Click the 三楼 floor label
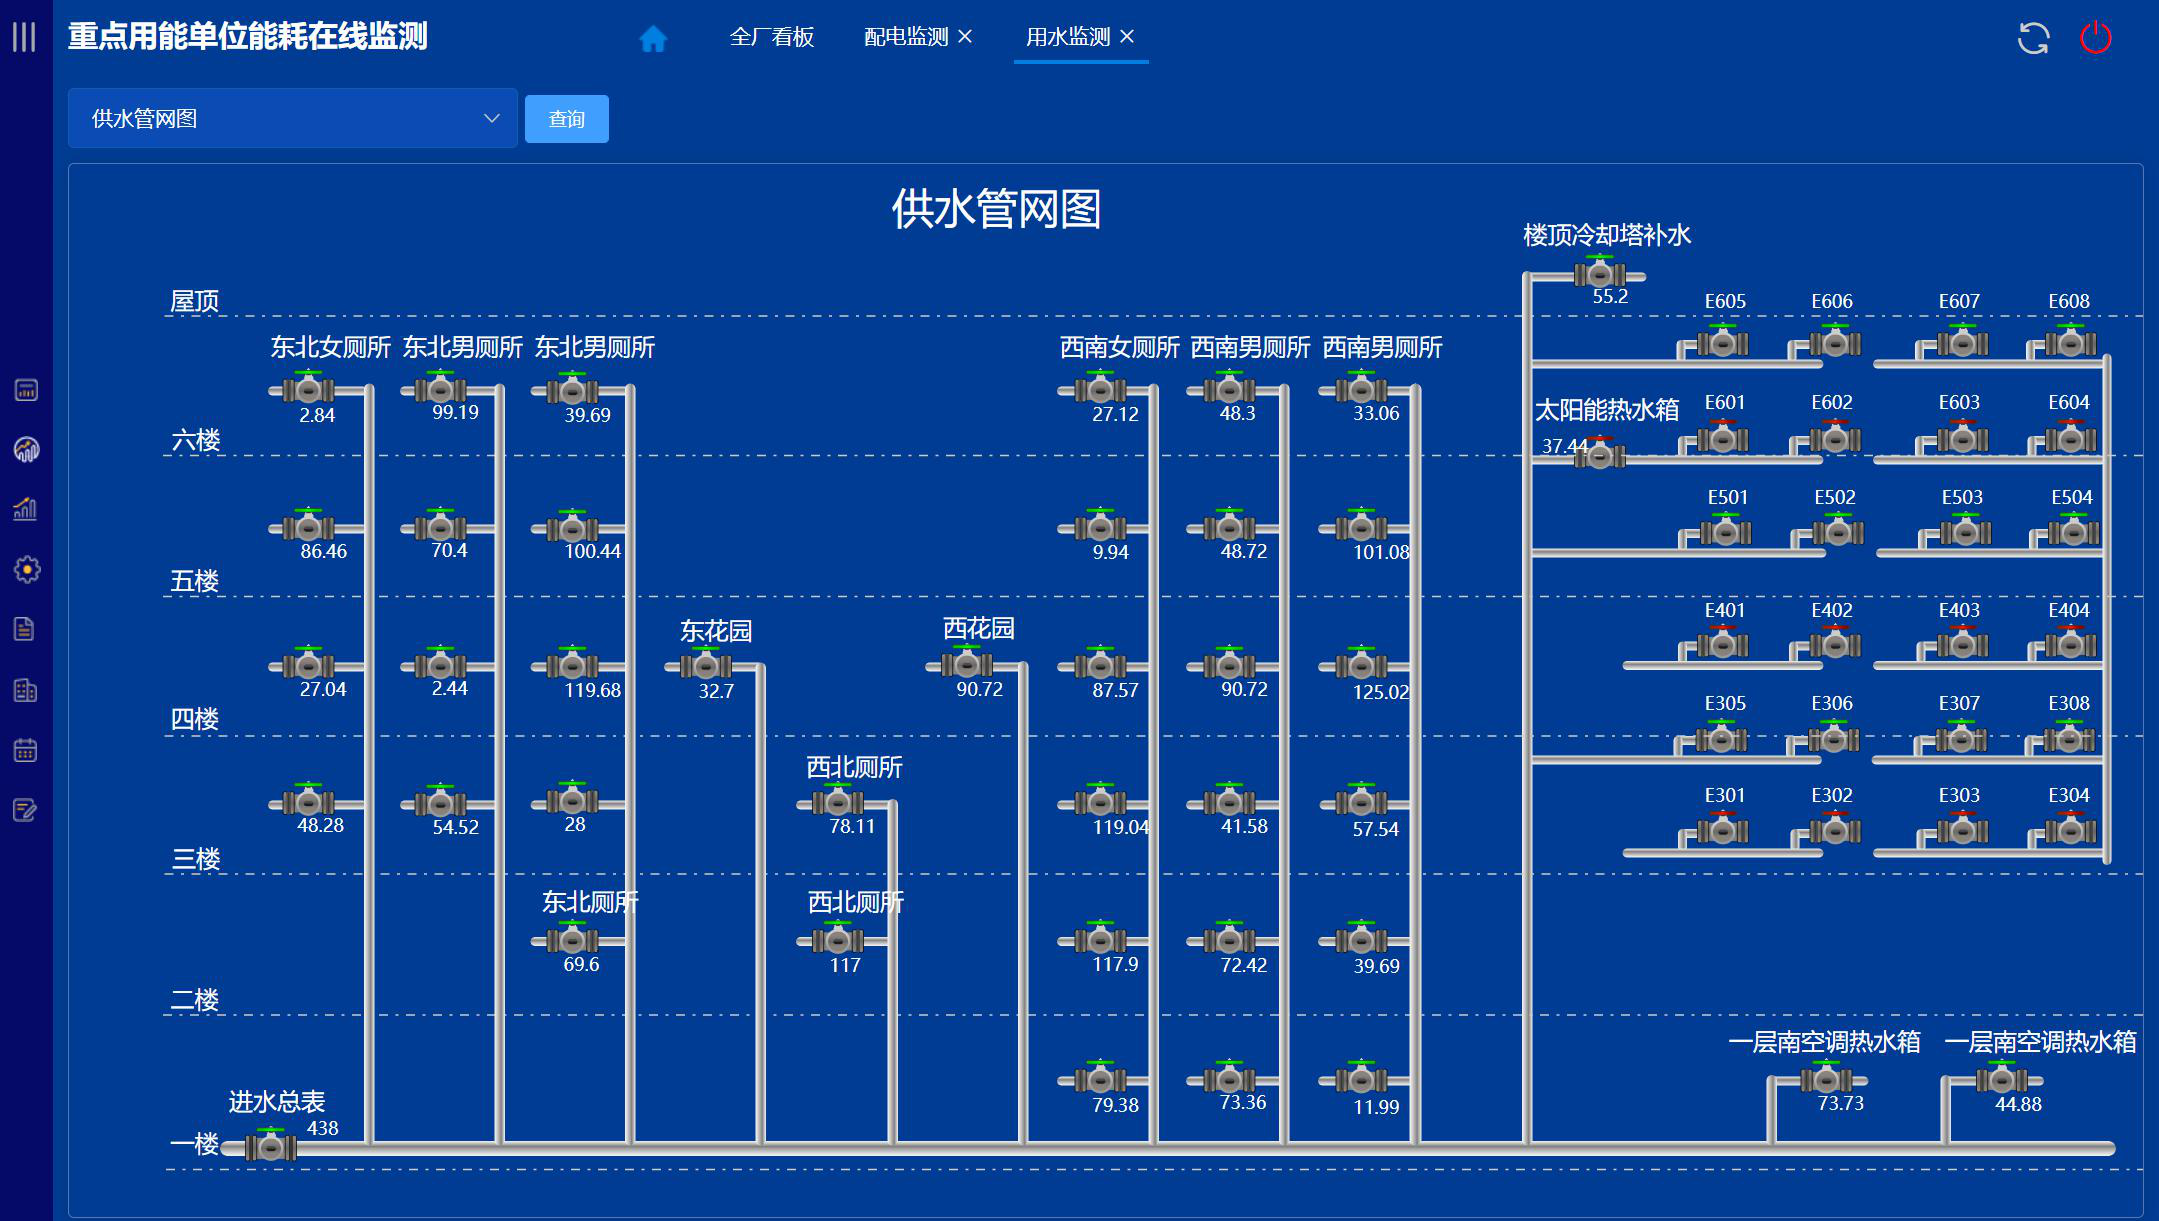 tap(196, 859)
